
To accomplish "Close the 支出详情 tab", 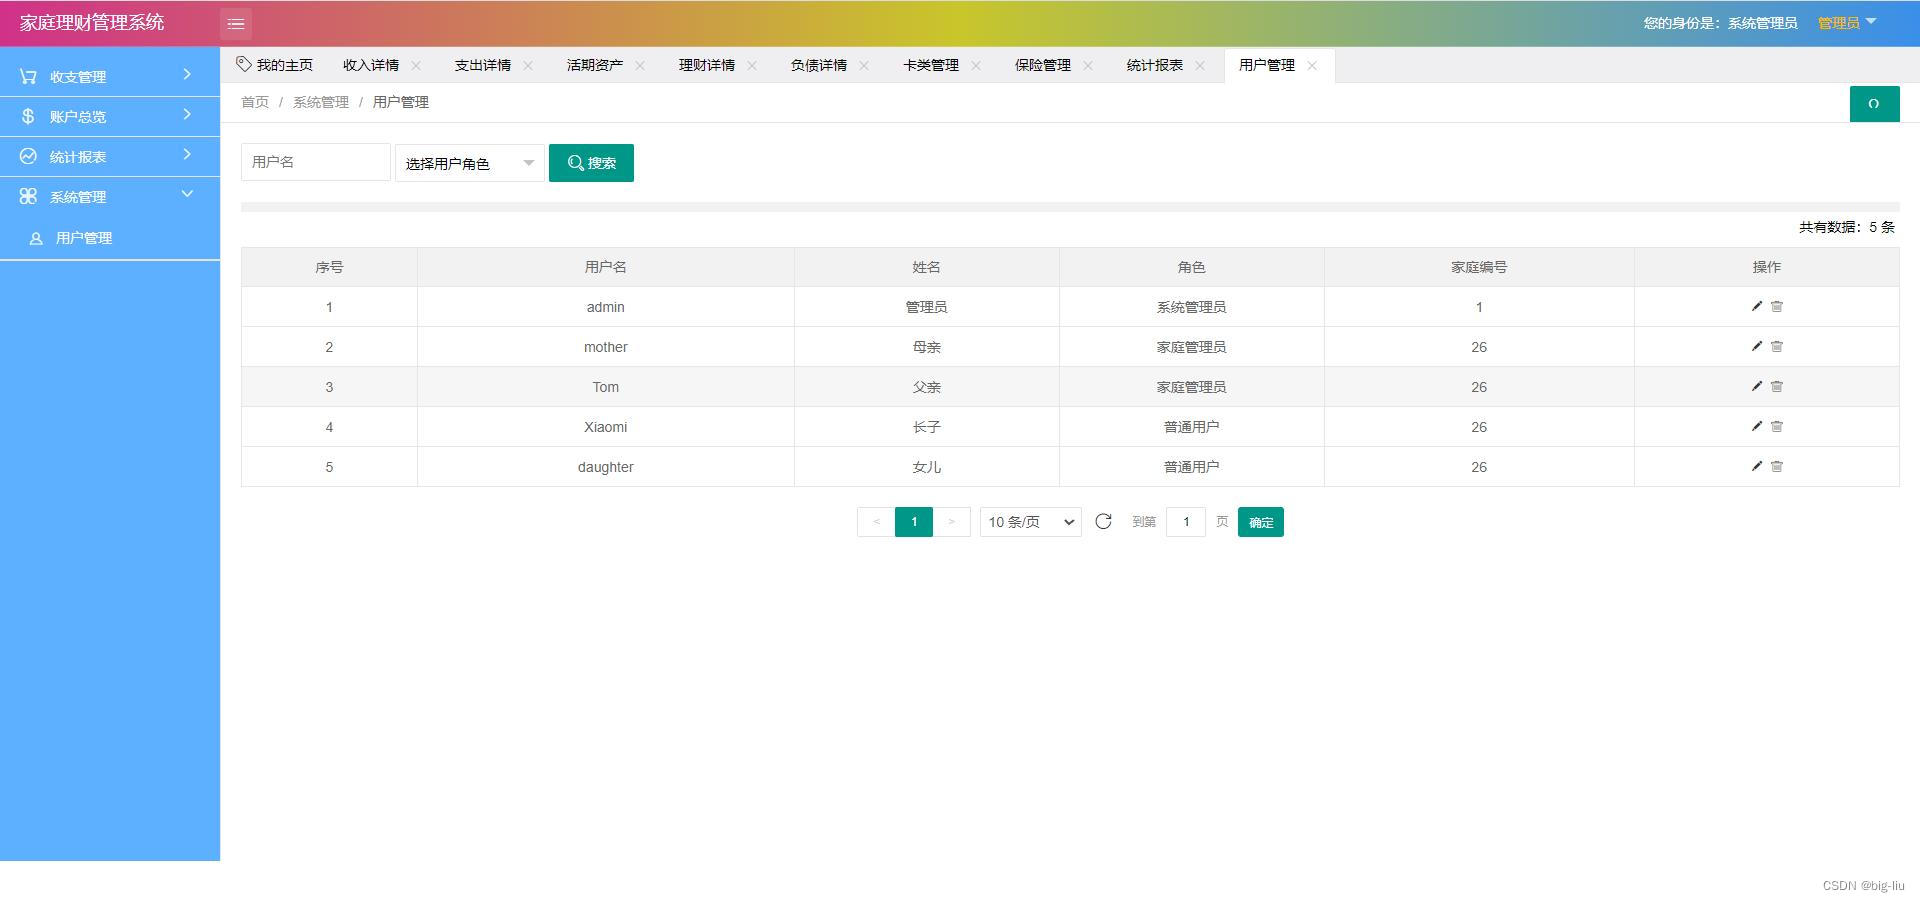I will [x=528, y=65].
